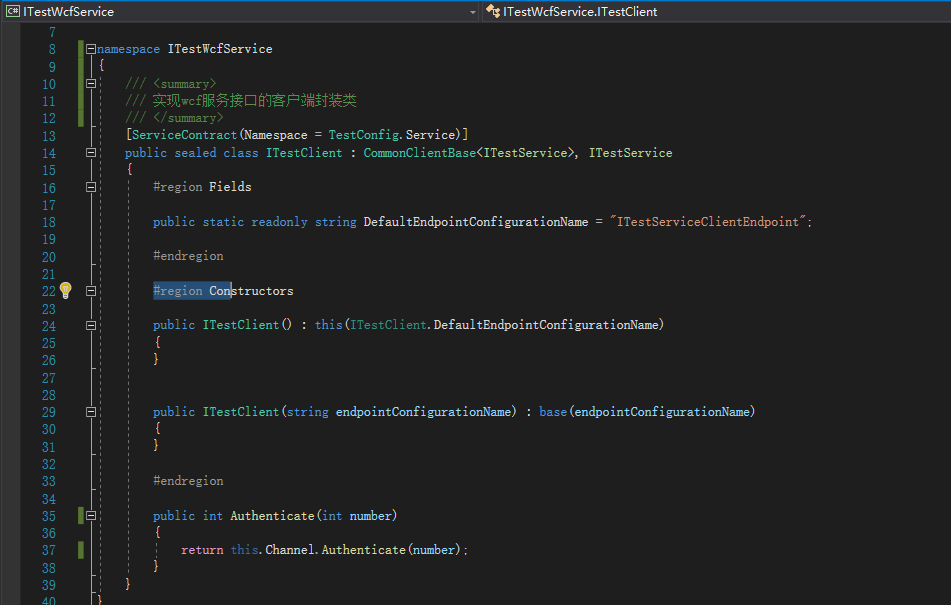Viewport: 951px width, 605px height.
Task: Collapse the ITestClient string constructor
Action: tap(91, 412)
